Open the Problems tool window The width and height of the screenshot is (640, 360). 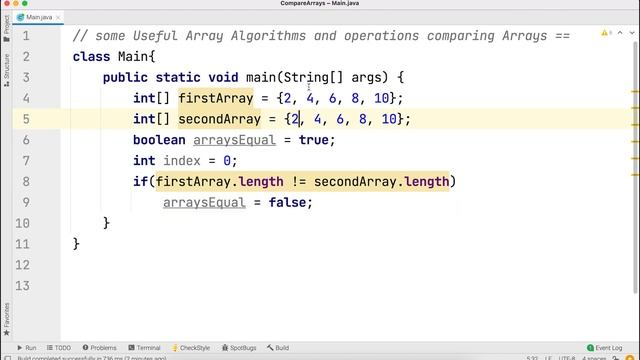click(x=100, y=348)
